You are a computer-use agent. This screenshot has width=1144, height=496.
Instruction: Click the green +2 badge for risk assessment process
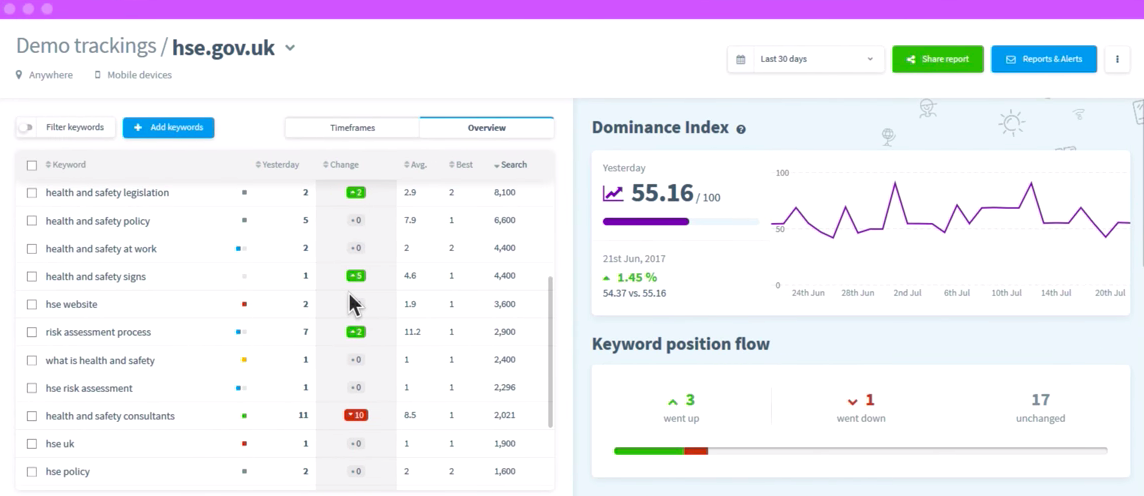pos(356,332)
